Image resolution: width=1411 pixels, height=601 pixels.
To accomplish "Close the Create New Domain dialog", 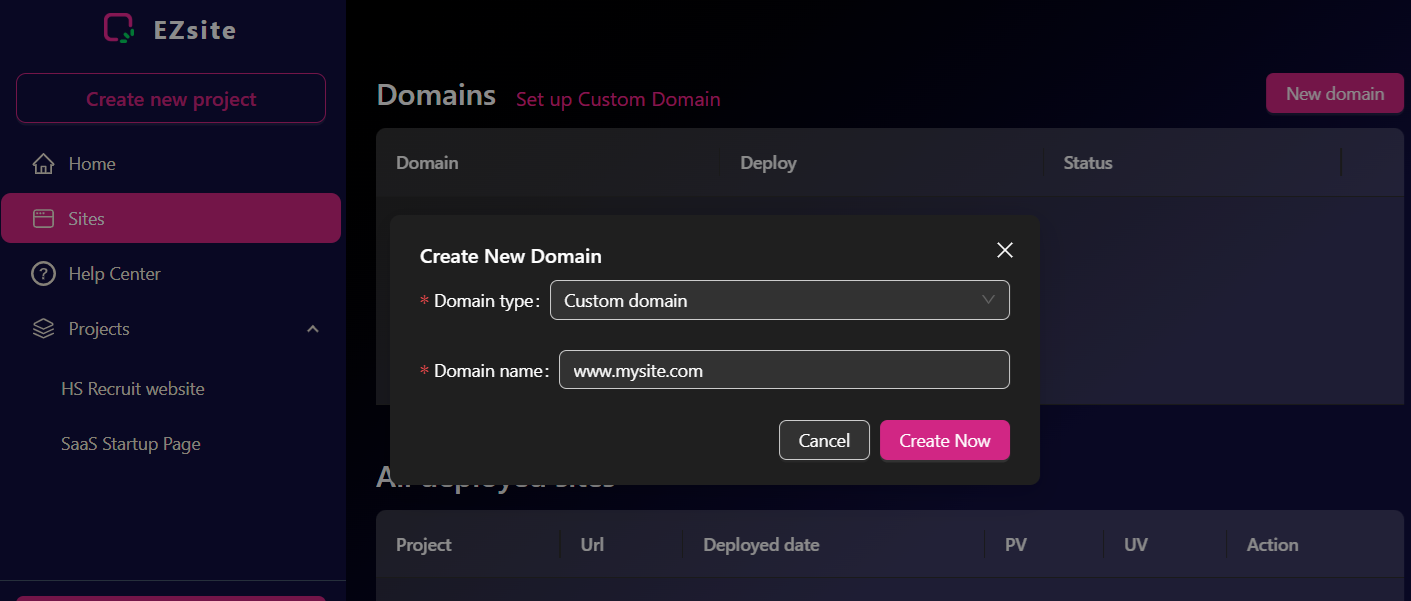I will pos(1005,250).
